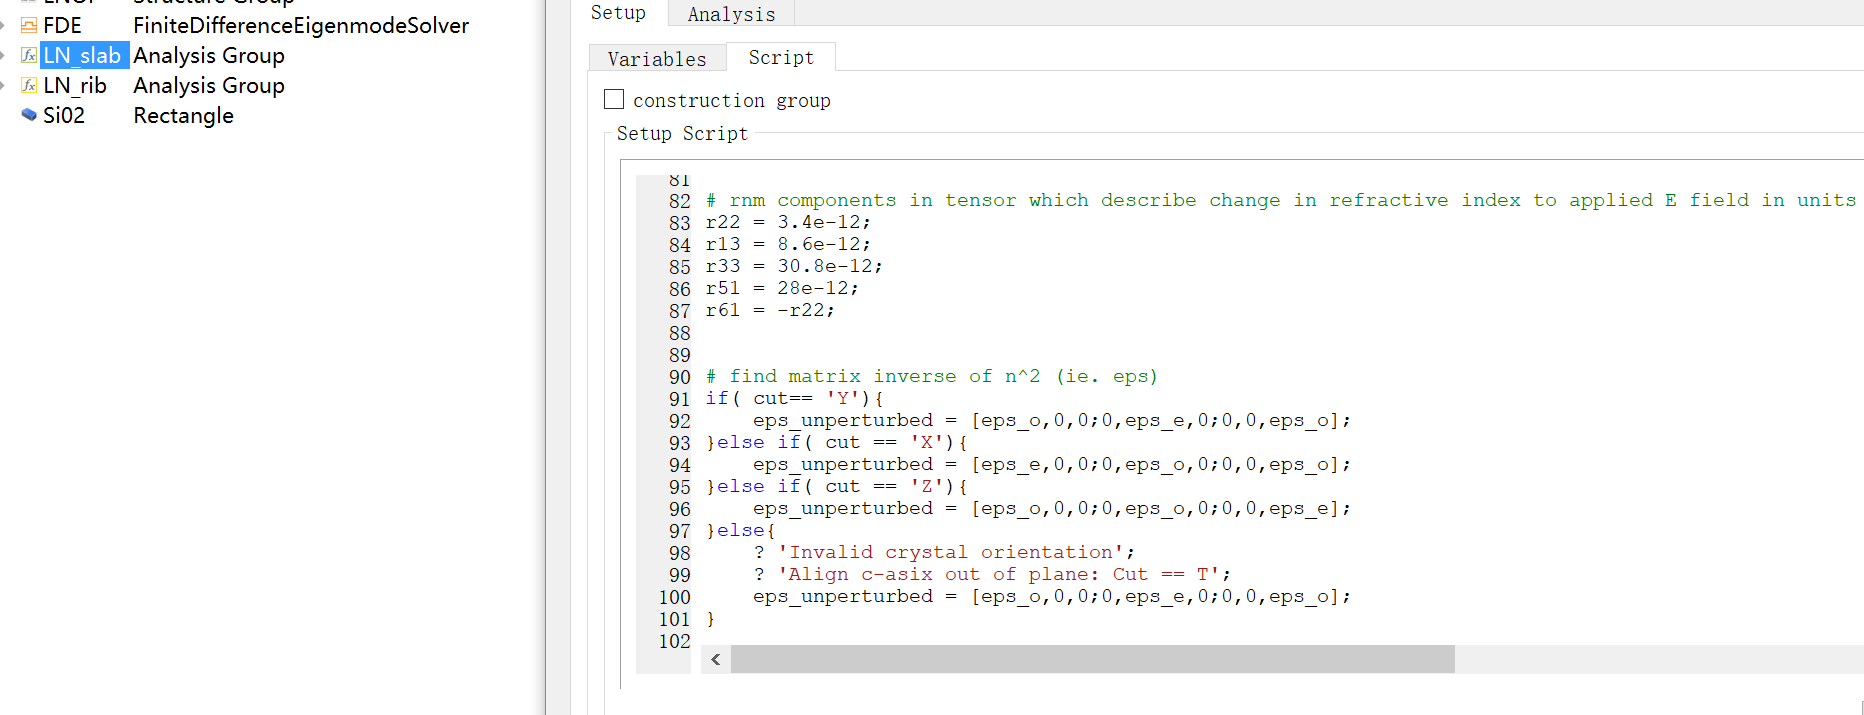Enable the construction group checkbox
Viewport: 1864px width, 715px height.
pyautogui.click(x=614, y=99)
